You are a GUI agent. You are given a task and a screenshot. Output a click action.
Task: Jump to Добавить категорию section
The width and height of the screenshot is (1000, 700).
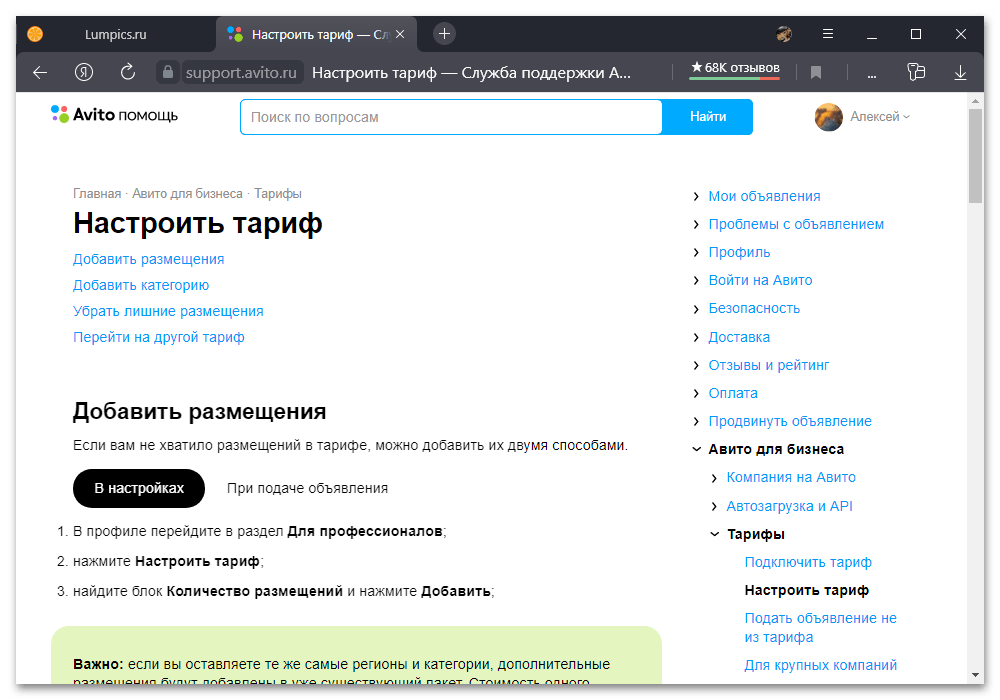click(x=141, y=286)
